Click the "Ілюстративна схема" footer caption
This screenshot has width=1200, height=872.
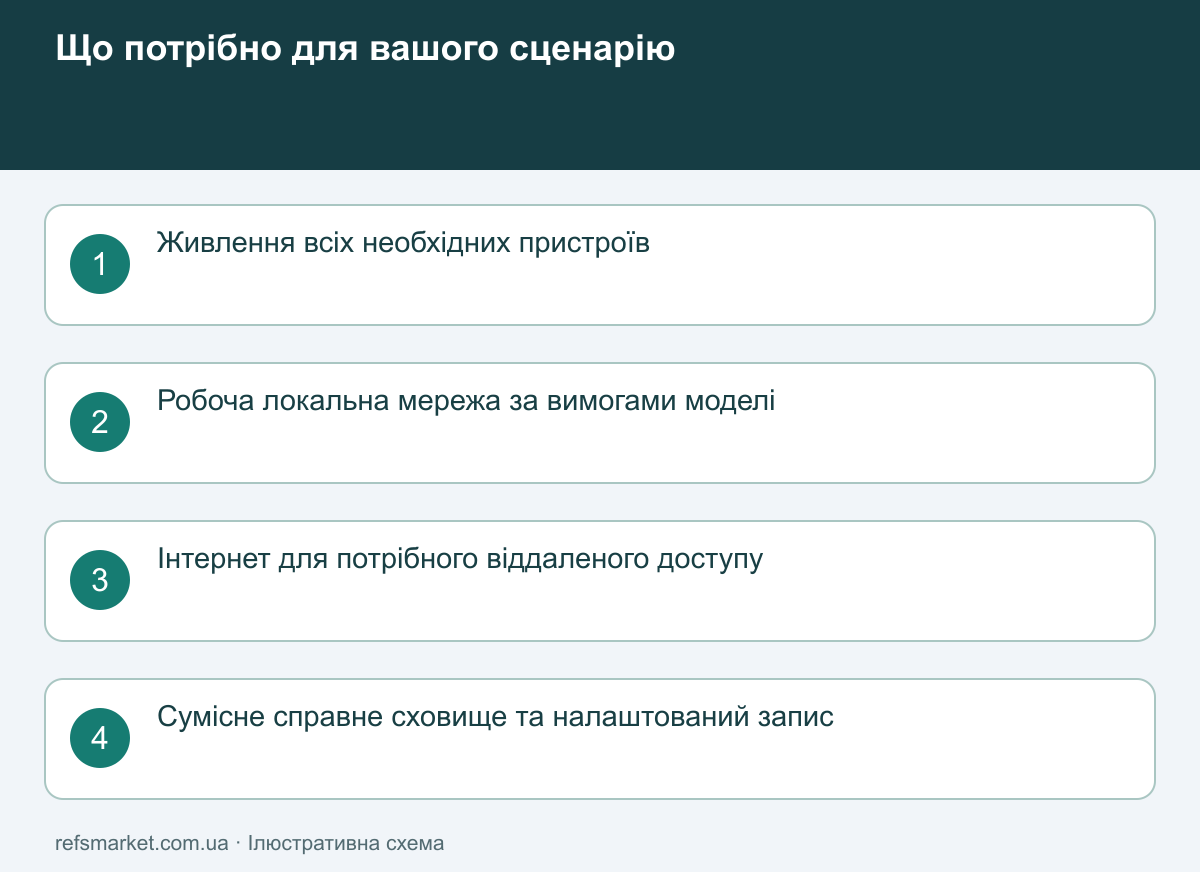click(x=346, y=843)
